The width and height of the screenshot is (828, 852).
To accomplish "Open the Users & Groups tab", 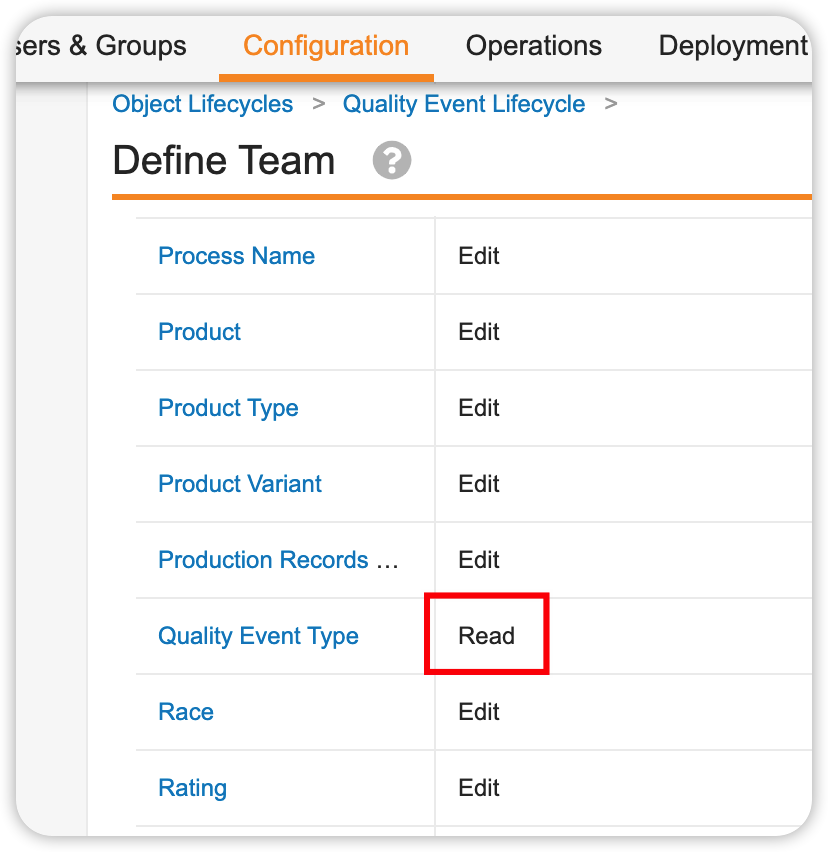I will tap(101, 46).
